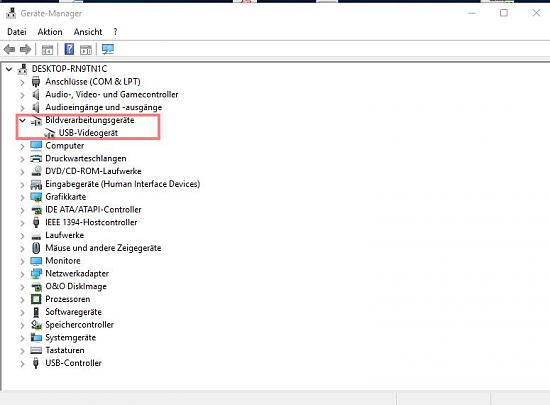
Task: Click the Forward arrow toolbar icon
Action: tap(25, 49)
